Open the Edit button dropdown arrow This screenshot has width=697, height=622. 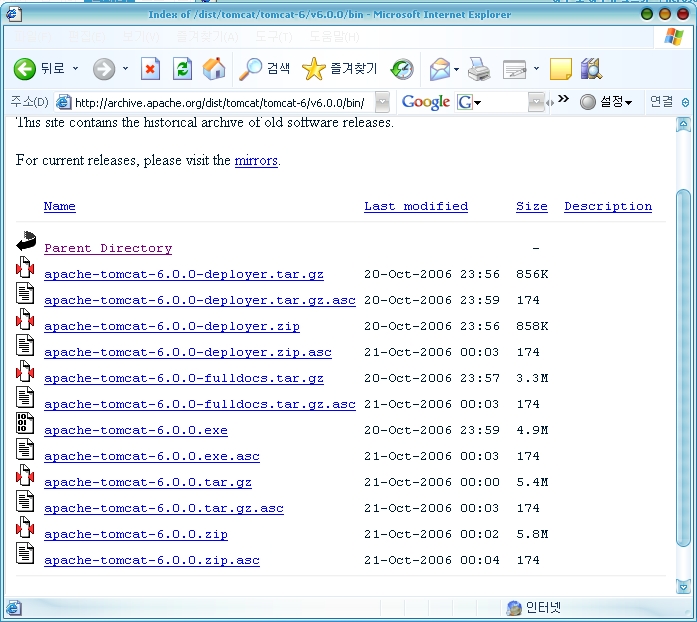(x=536, y=69)
